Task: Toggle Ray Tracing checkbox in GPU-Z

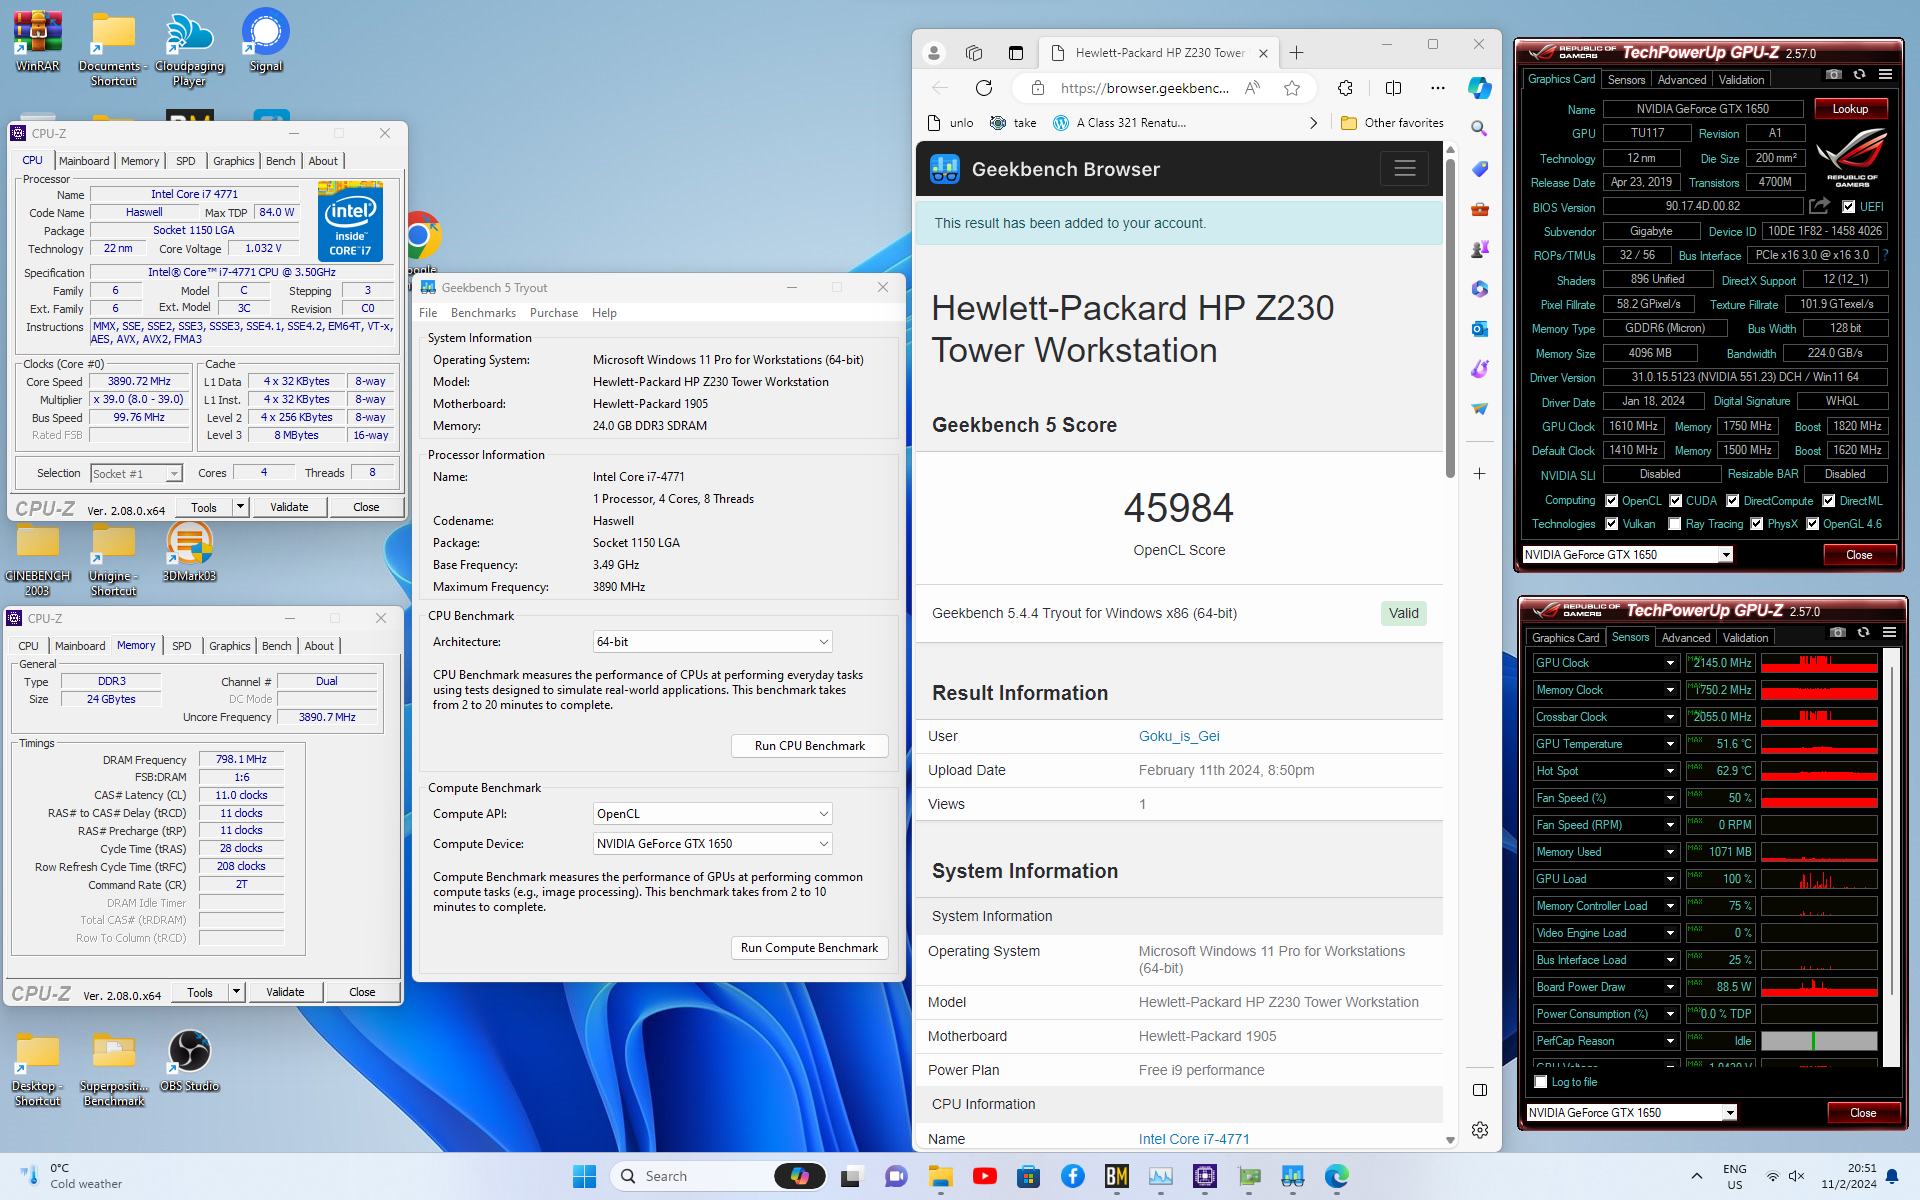Action: coord(1674,524)
